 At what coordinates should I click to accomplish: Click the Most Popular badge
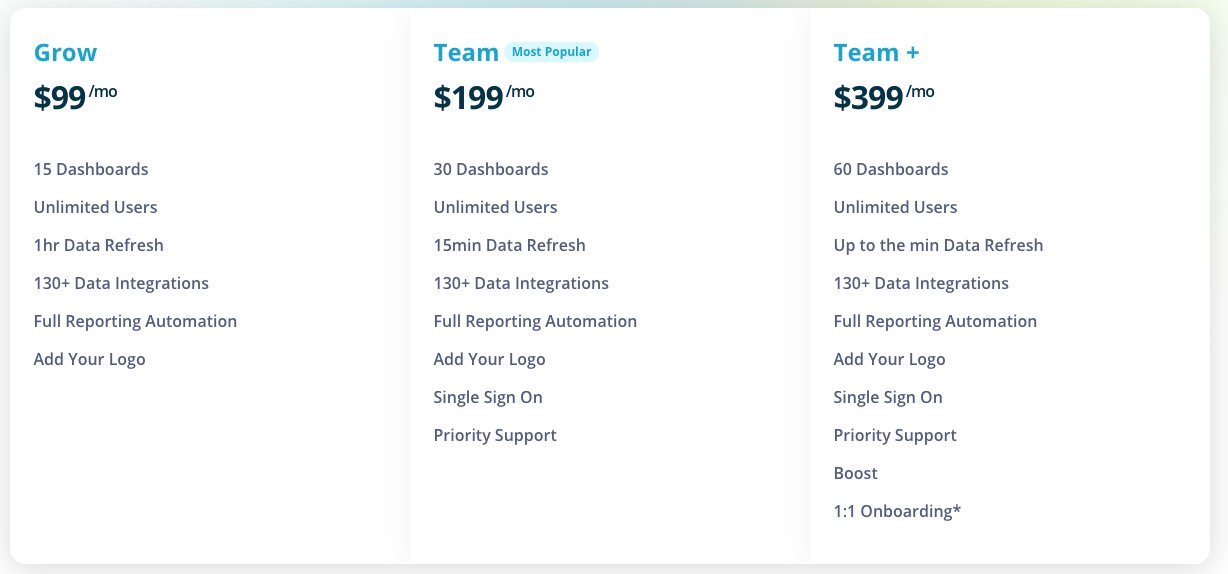[x=553, y=52]
